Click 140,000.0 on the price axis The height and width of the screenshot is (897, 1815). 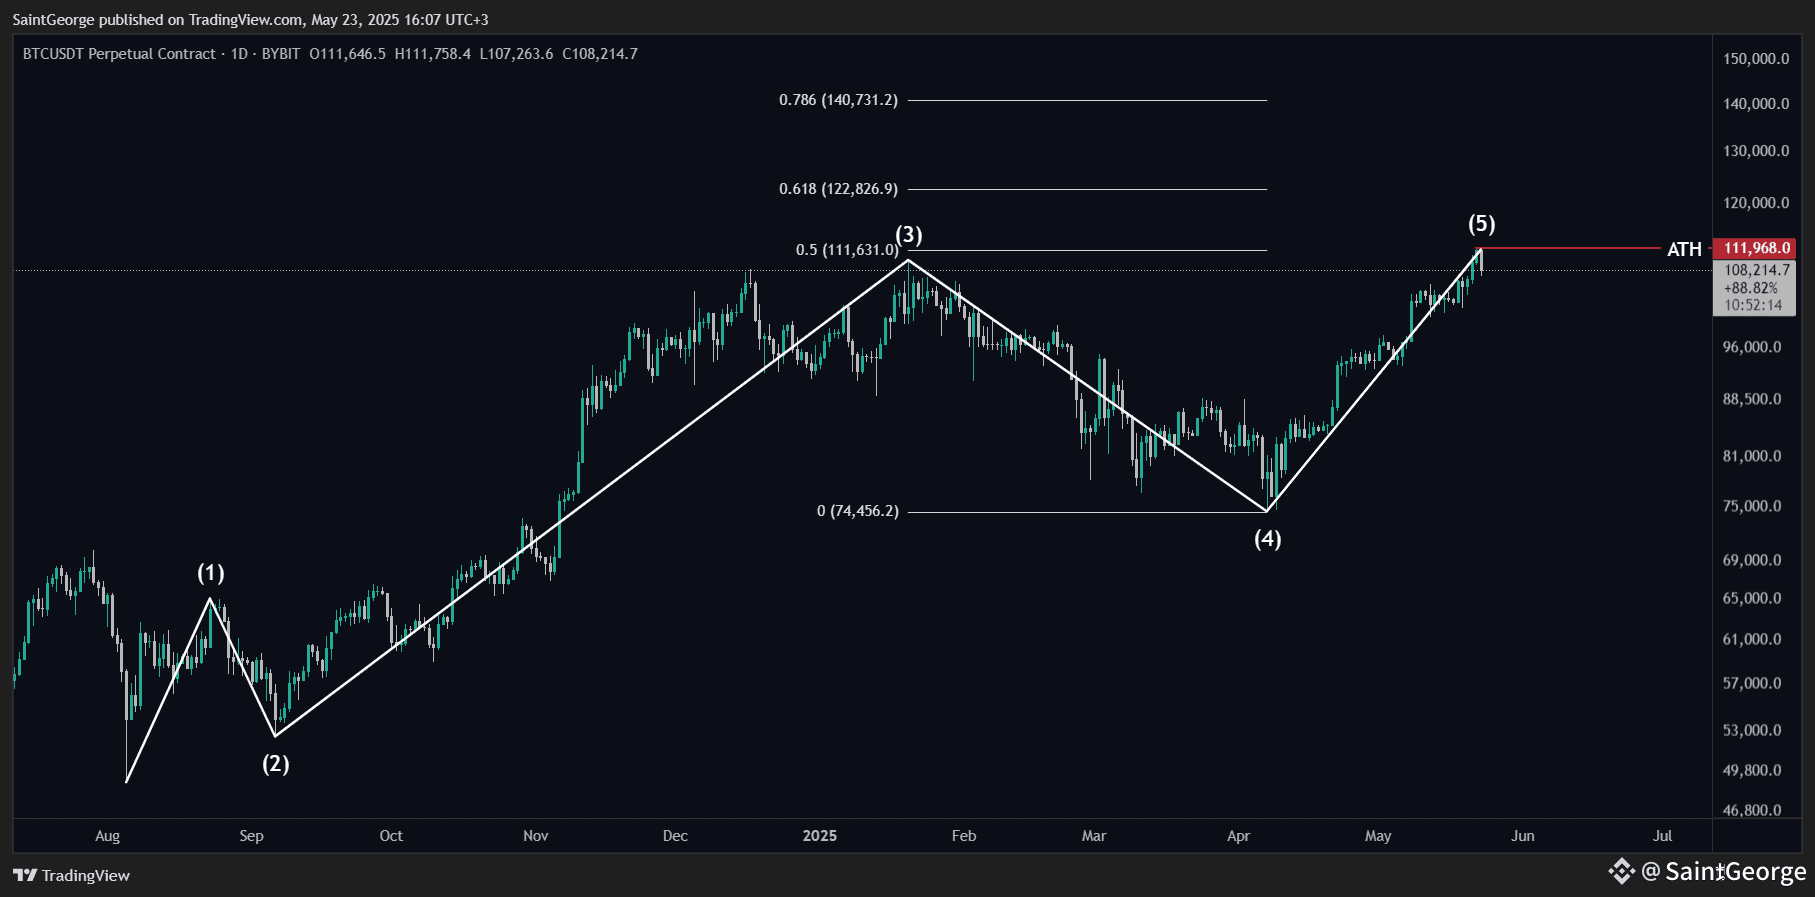1756,104
